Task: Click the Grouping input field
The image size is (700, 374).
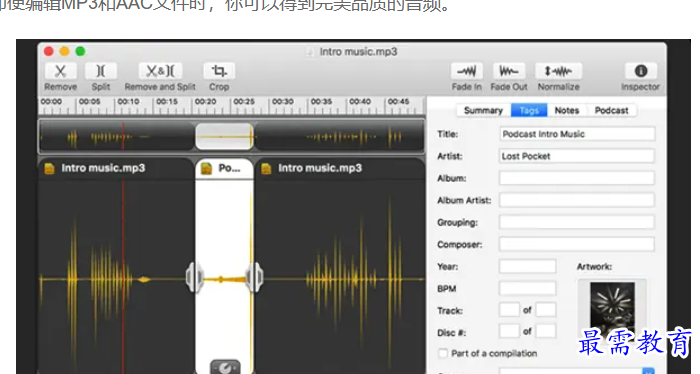Action: (577, 222)
